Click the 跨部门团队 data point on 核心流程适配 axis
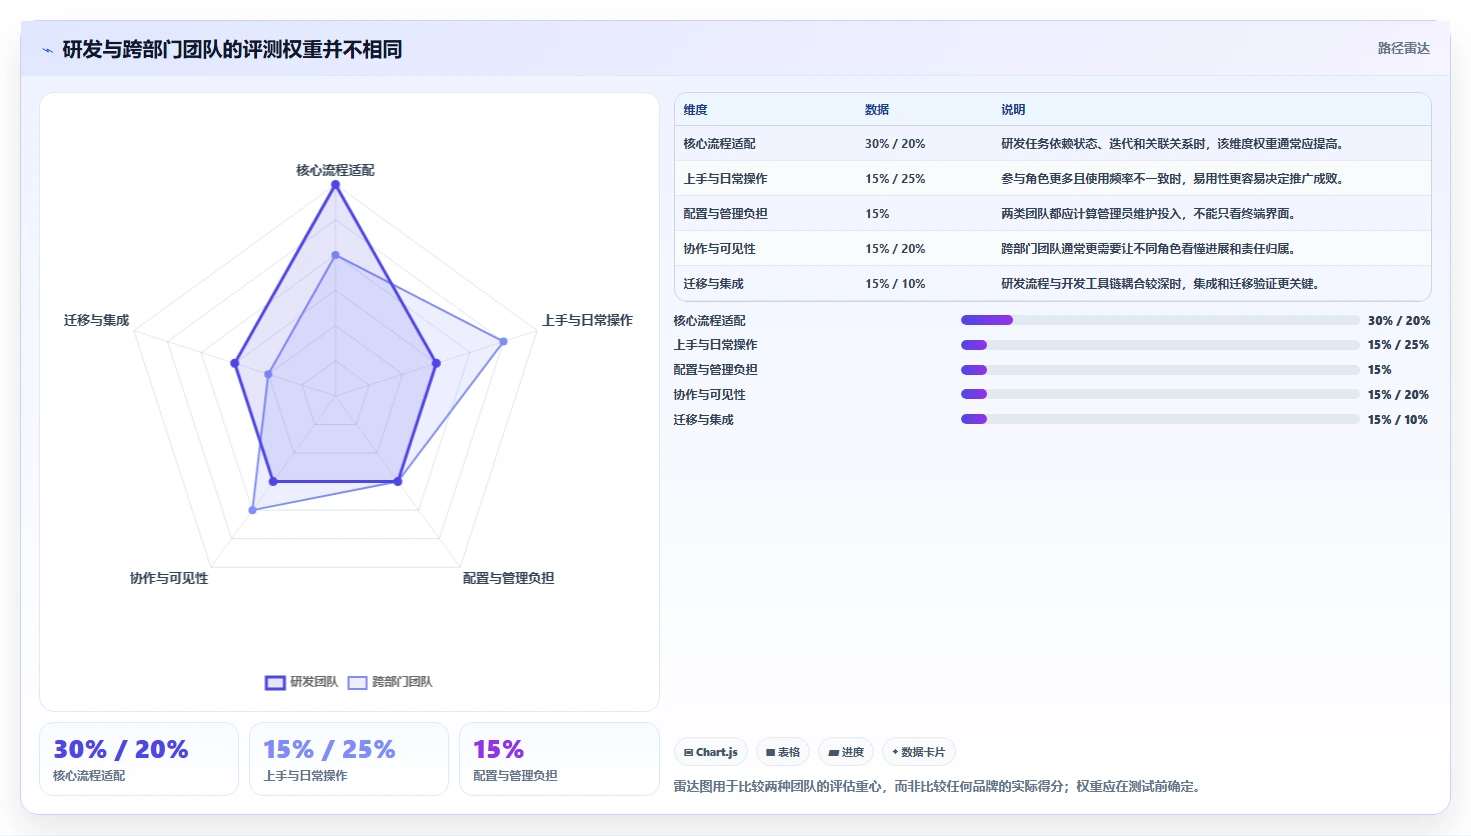This screenshot has height=836, width=1471. (x=335, y=255)
